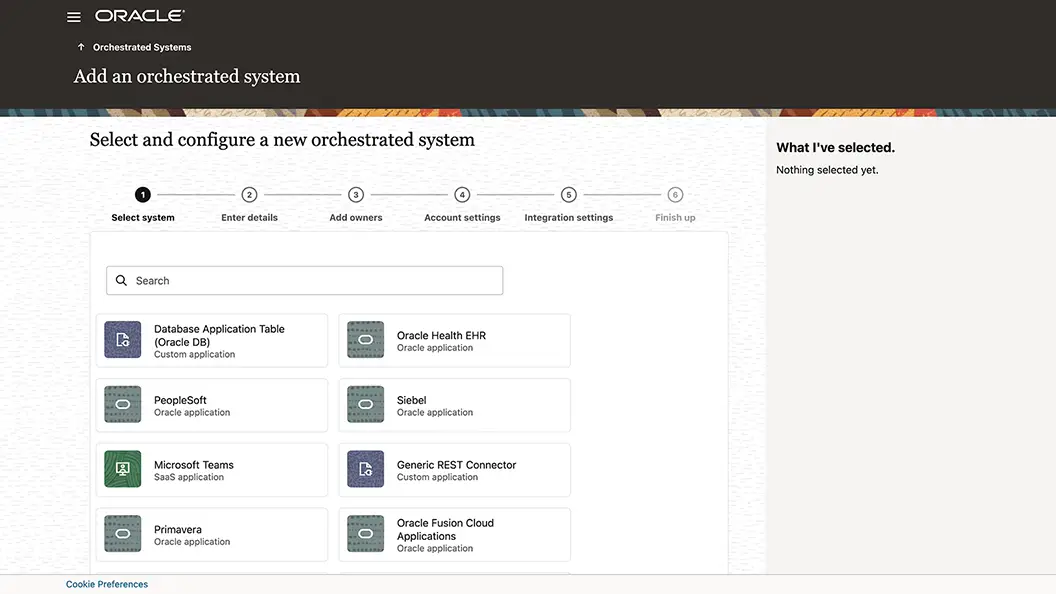Click 'Oracle application' under Siebel
The image size is (1056, 594).
pos(434,412)
